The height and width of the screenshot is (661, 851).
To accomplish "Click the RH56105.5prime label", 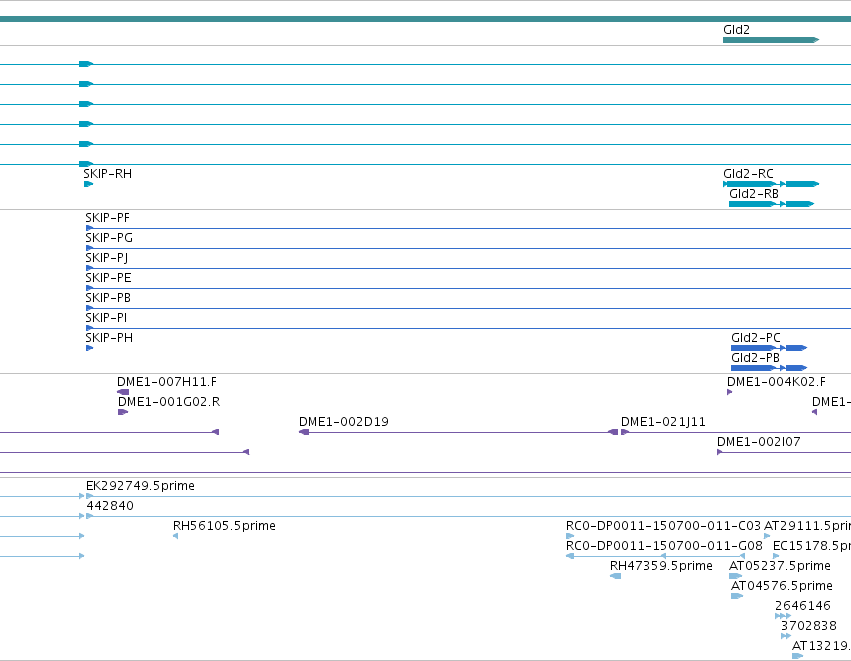I will coord(224,526).
